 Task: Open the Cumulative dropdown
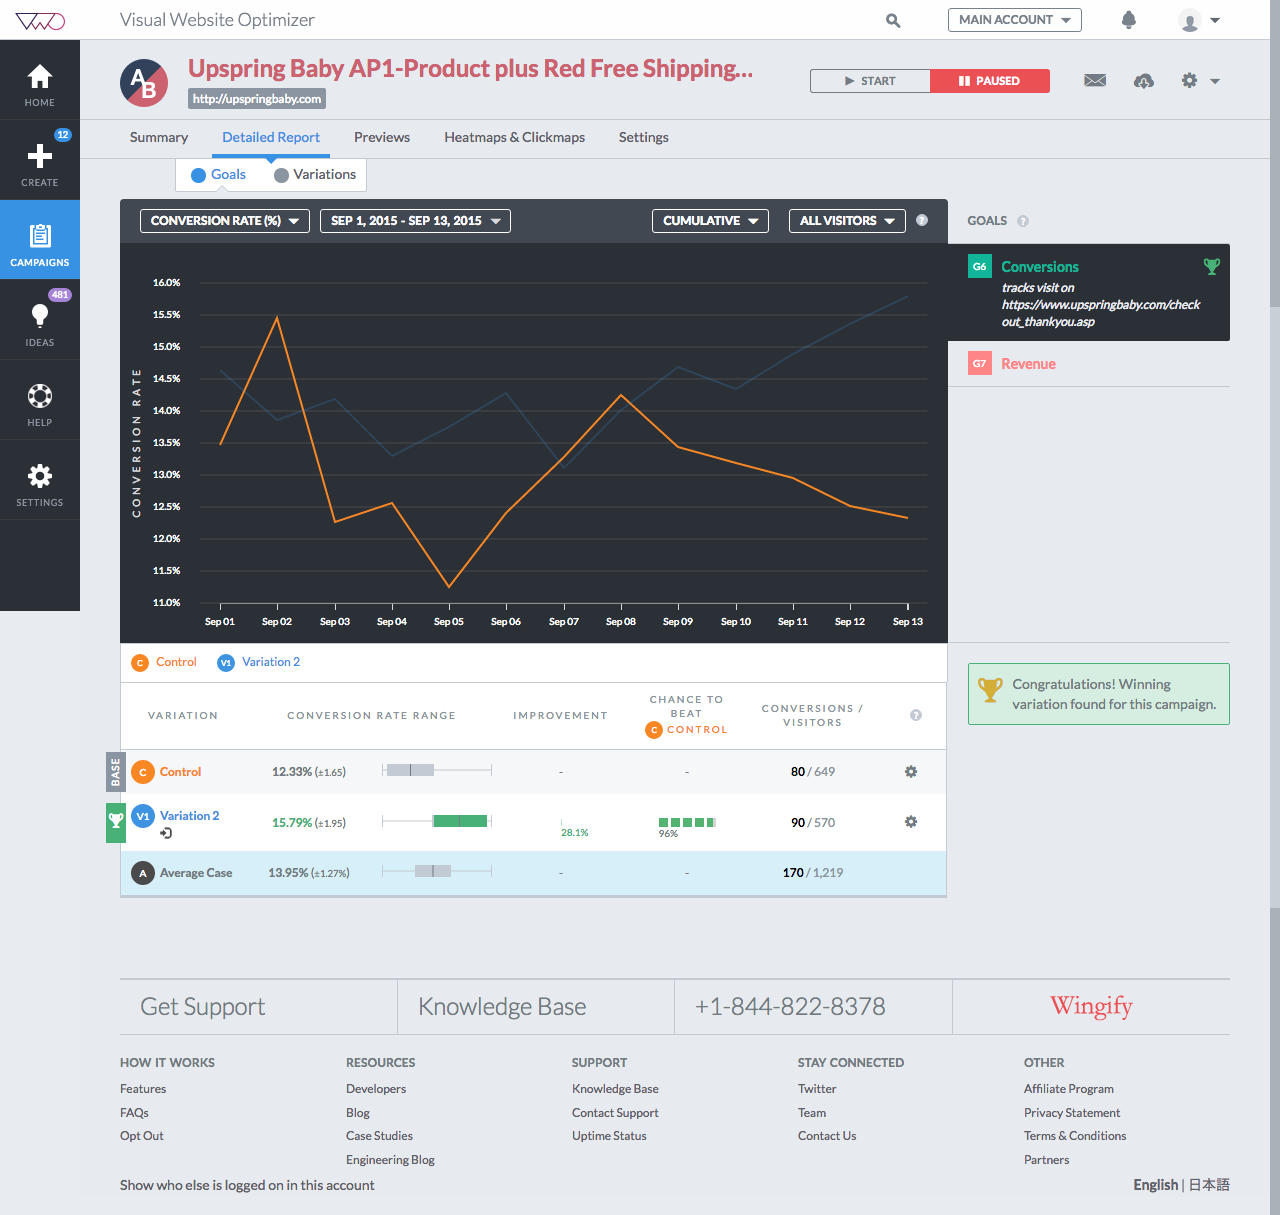point(710,221)
